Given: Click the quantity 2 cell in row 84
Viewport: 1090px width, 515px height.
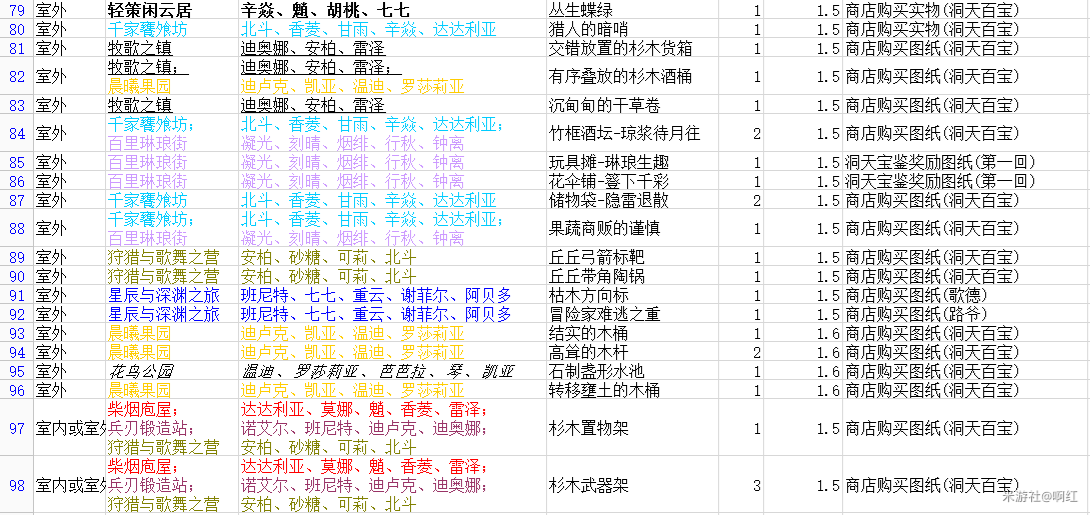Looking at the screenshot, I should [x=741, y=133].
